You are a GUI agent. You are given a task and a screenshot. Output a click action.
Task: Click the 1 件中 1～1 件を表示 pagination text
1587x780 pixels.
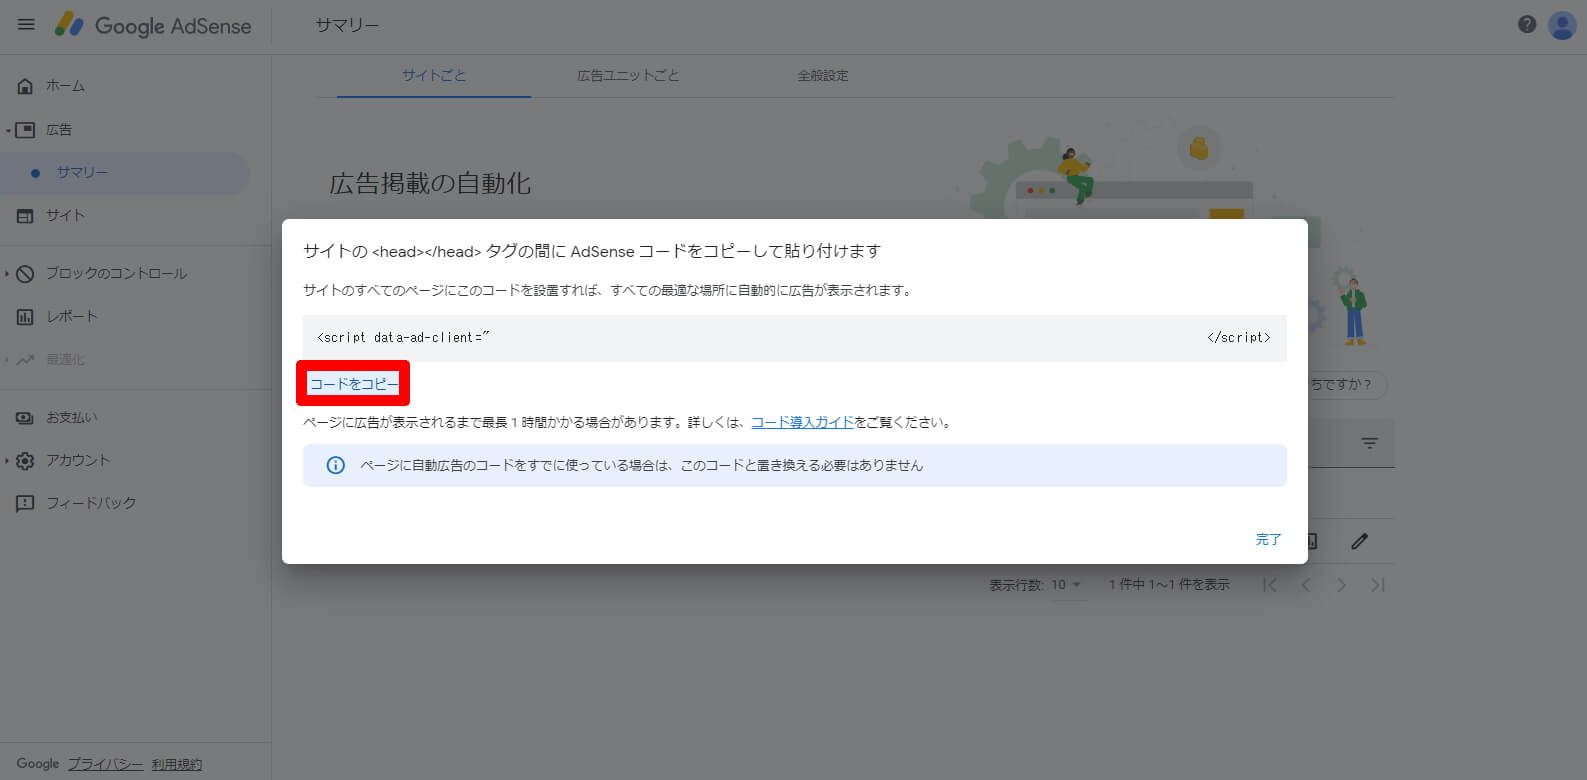click(1169, 585)
